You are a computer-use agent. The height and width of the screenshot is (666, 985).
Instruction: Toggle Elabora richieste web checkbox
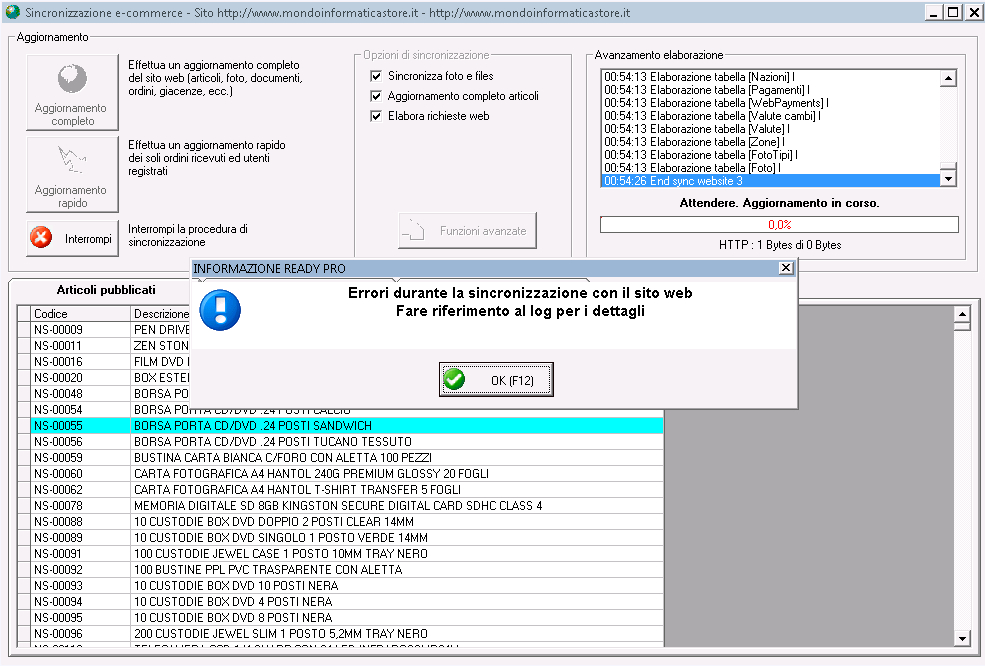(x=376, y=116)
